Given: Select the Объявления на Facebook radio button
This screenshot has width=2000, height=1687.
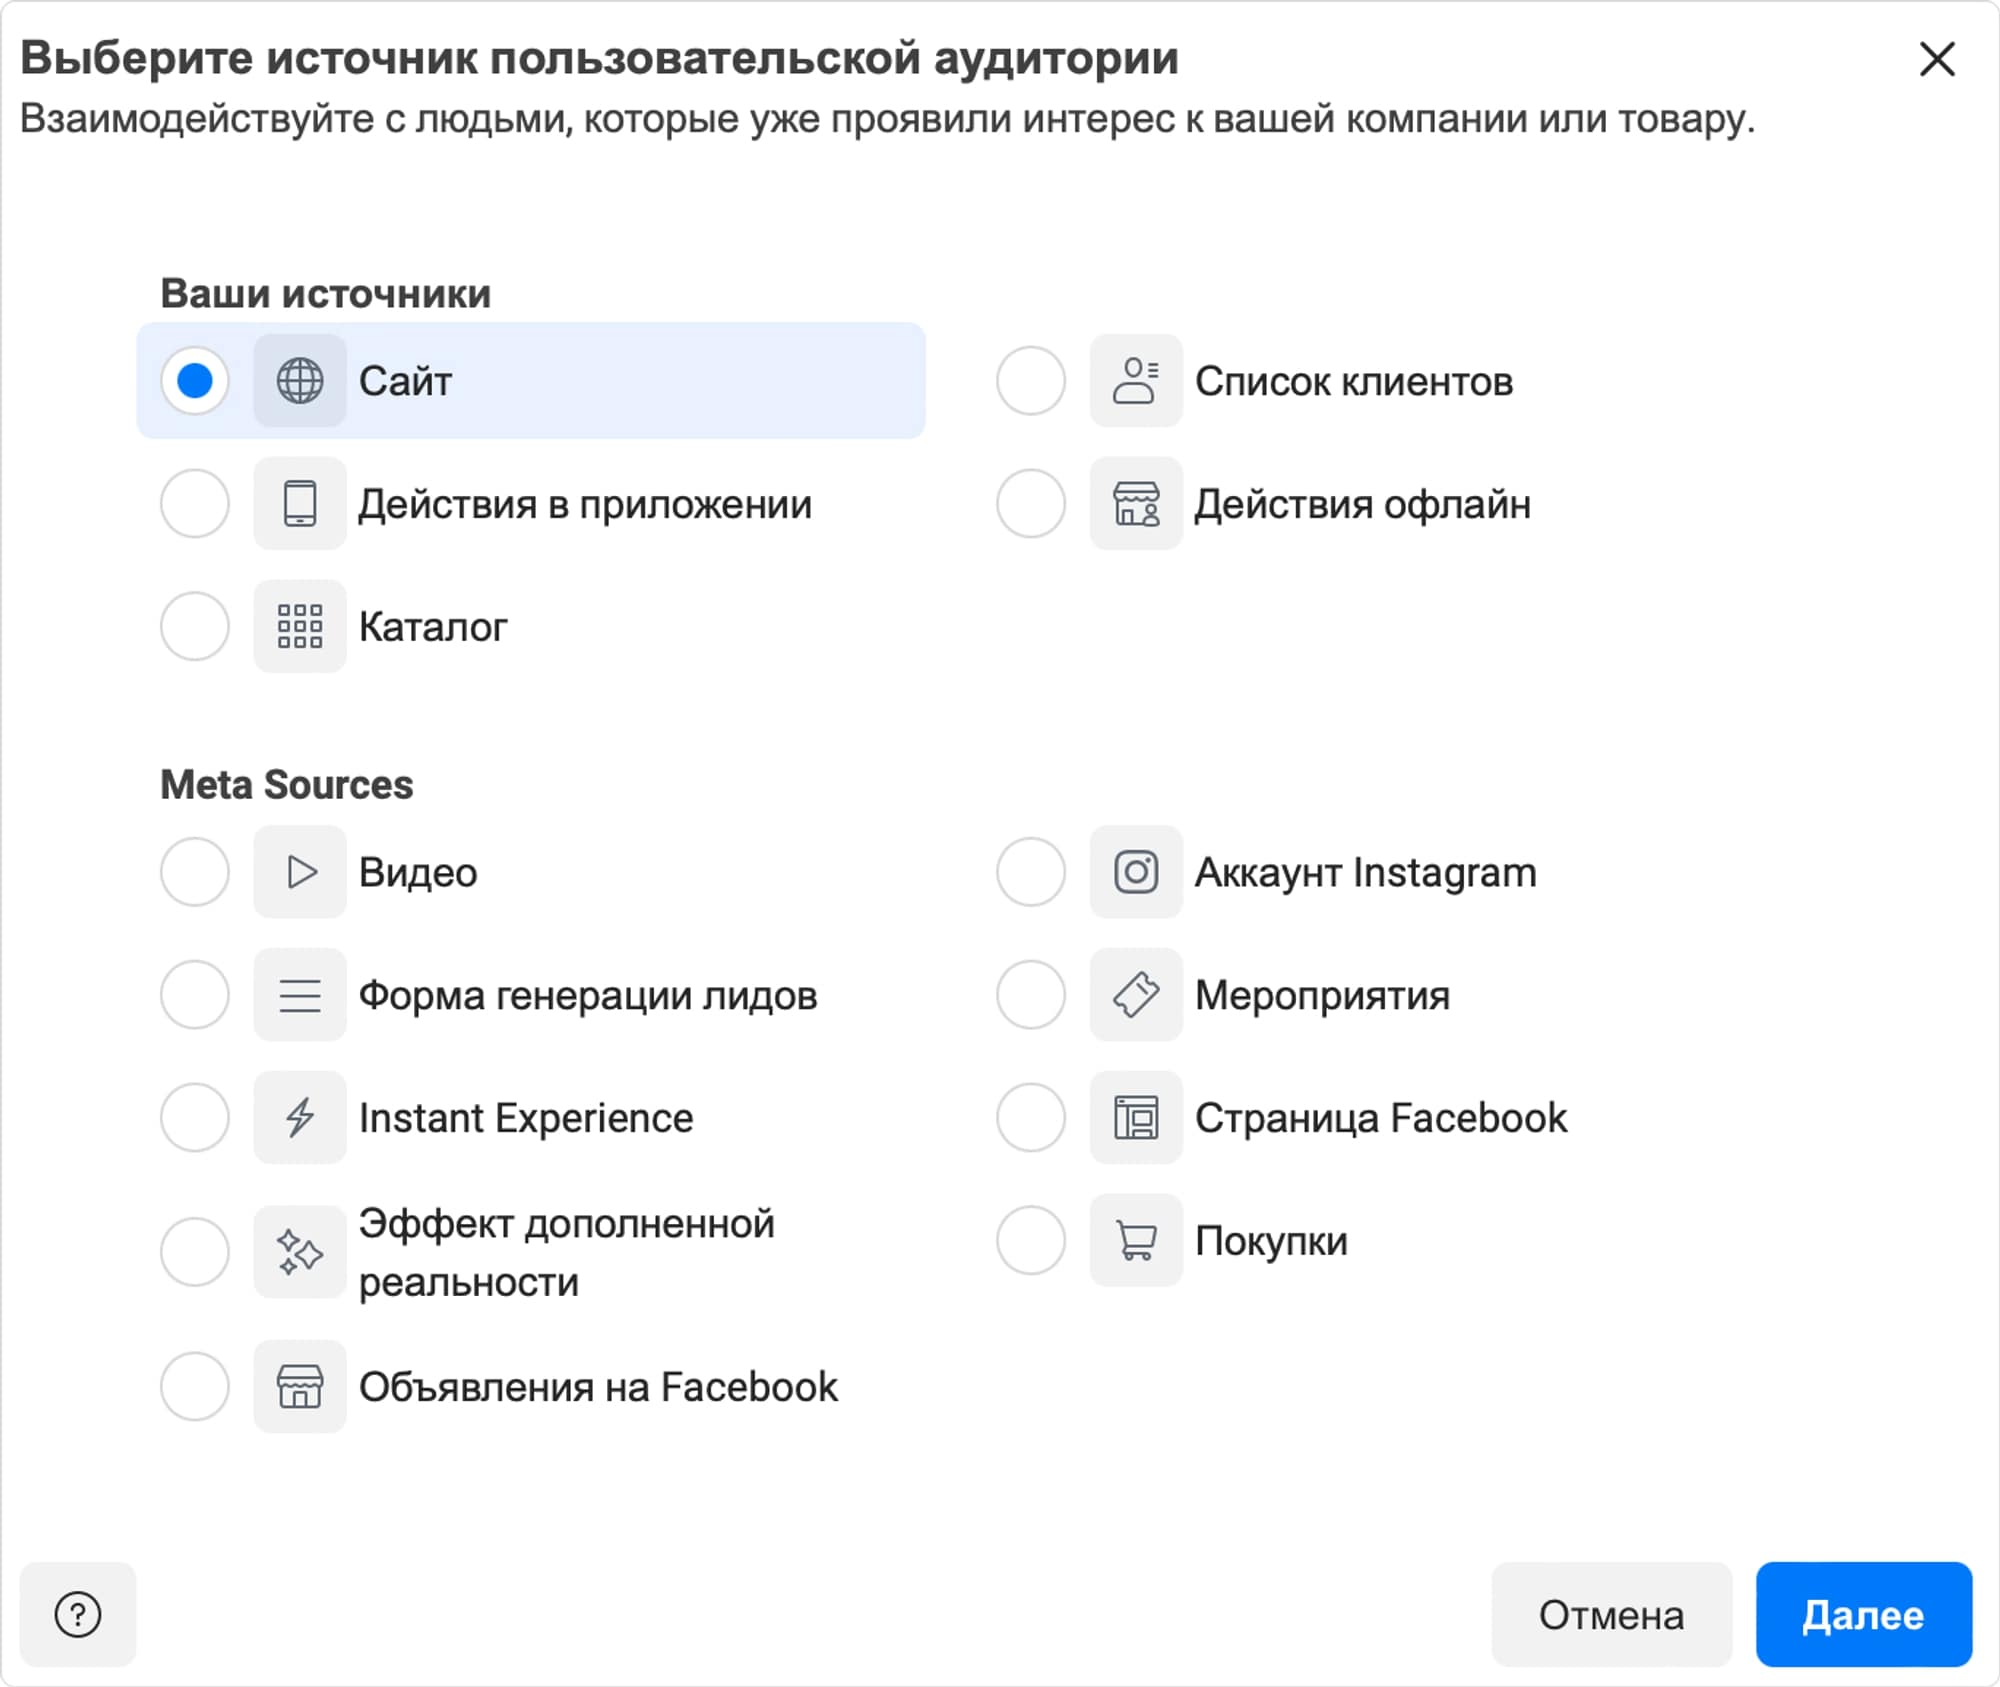Looking at the screenshot, I should coord(194,1387).
